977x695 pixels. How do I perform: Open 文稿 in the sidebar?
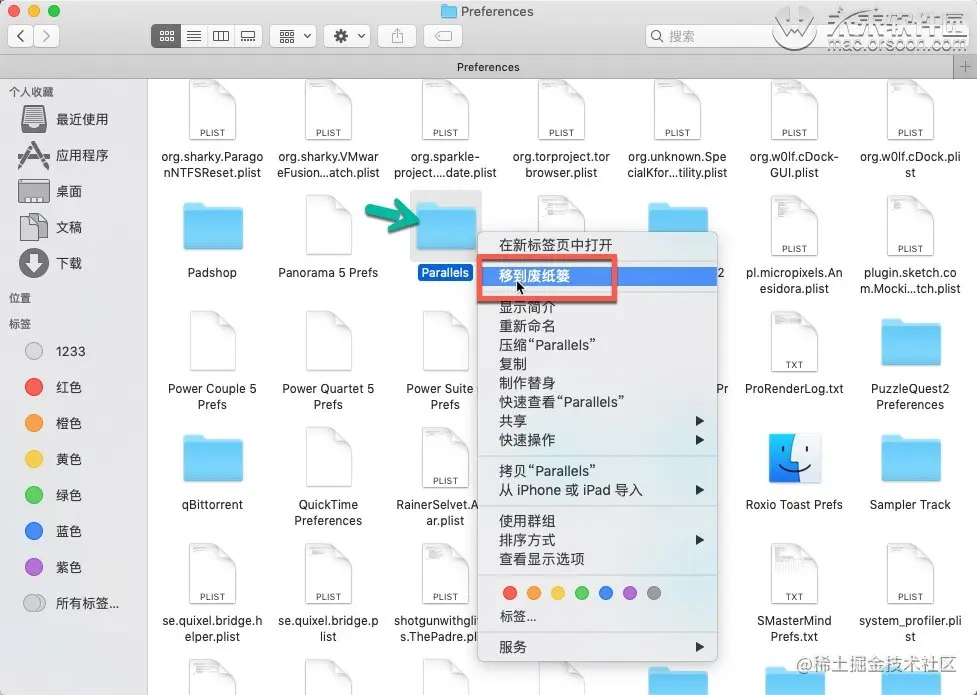(51, 228)
